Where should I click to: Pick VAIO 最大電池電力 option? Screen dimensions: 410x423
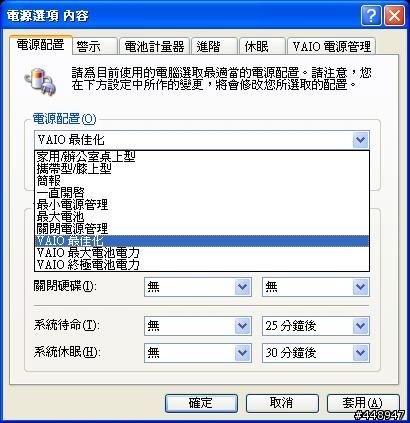pyautogui.click(x=202, y=253)
